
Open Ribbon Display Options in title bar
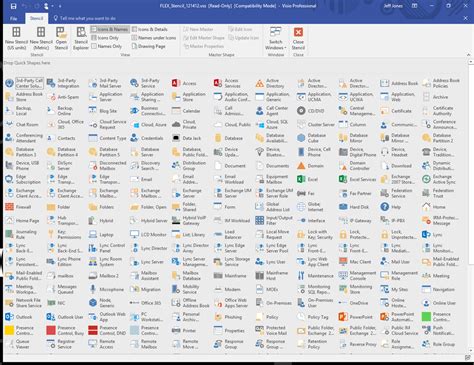[x=414, y=6]
